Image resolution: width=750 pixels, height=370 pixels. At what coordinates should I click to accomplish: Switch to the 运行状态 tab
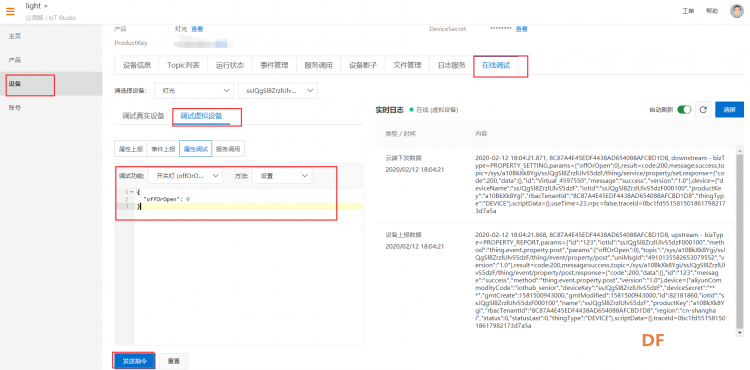tap(230, 65)
